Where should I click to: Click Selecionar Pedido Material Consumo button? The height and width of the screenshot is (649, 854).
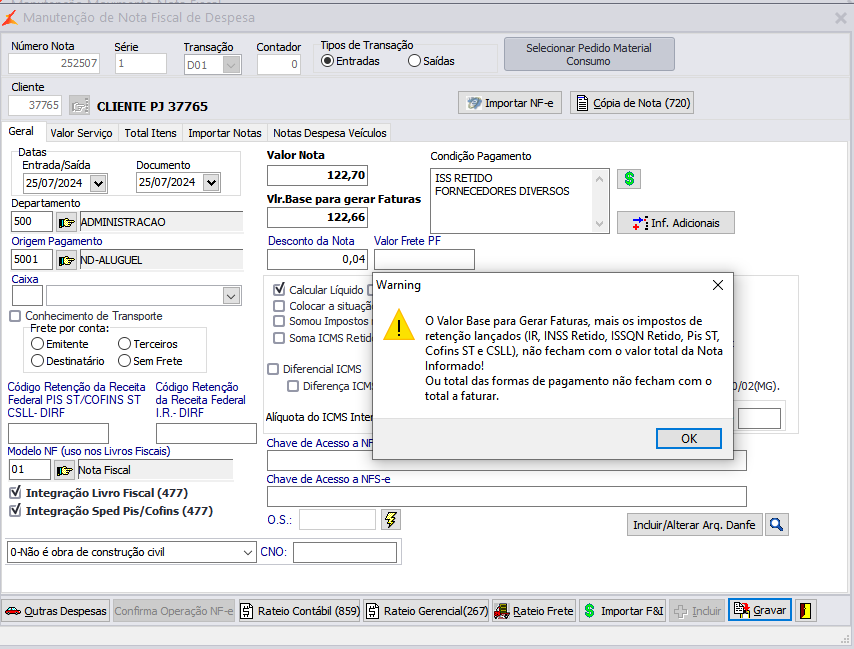pyautogui.click(x=589, y=54)
